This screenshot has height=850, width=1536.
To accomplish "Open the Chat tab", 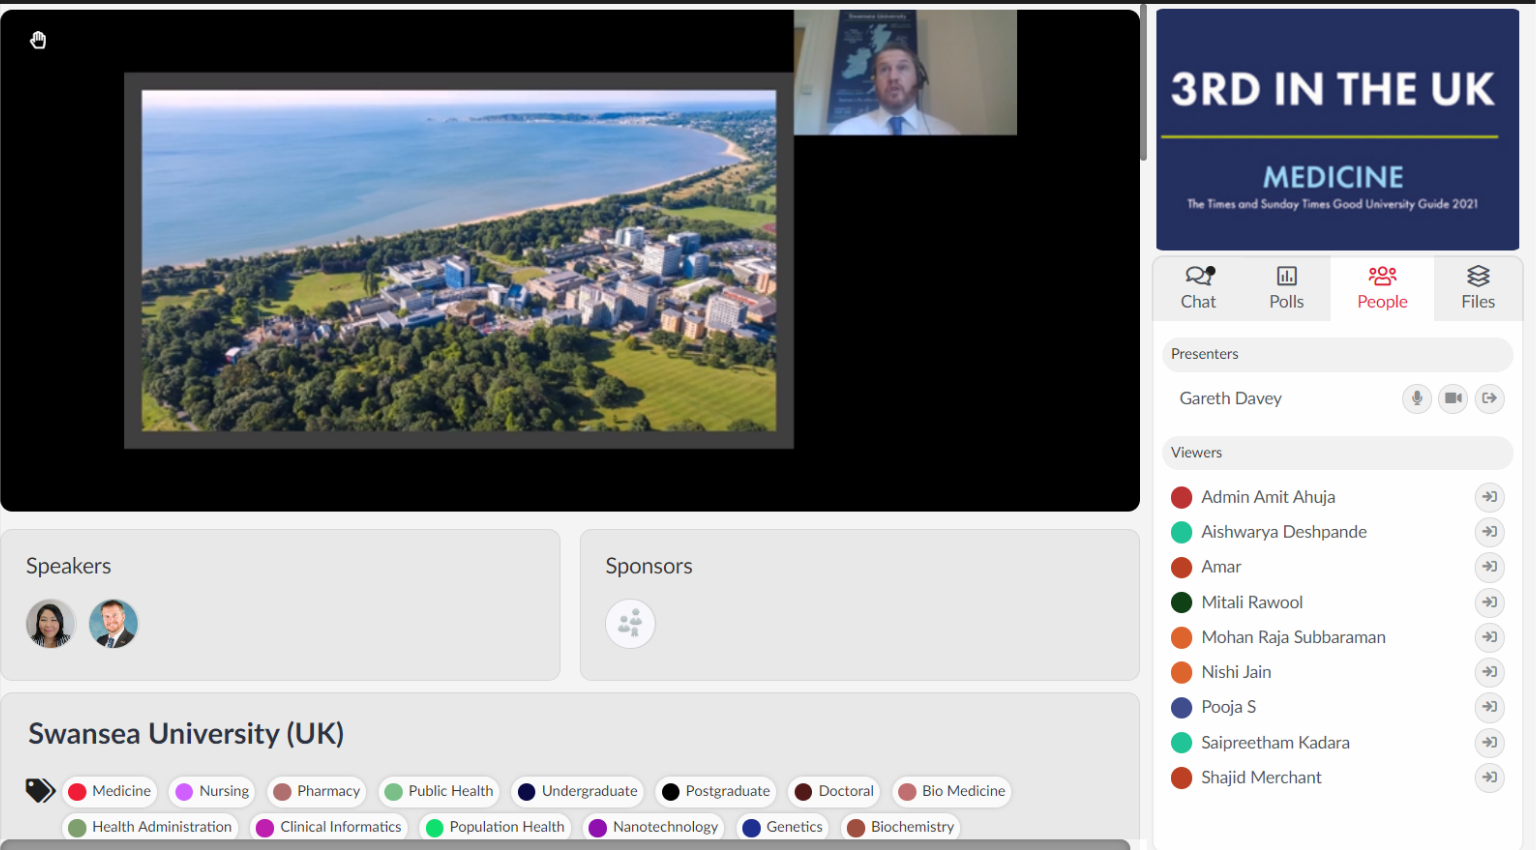I will (1198, 288).
